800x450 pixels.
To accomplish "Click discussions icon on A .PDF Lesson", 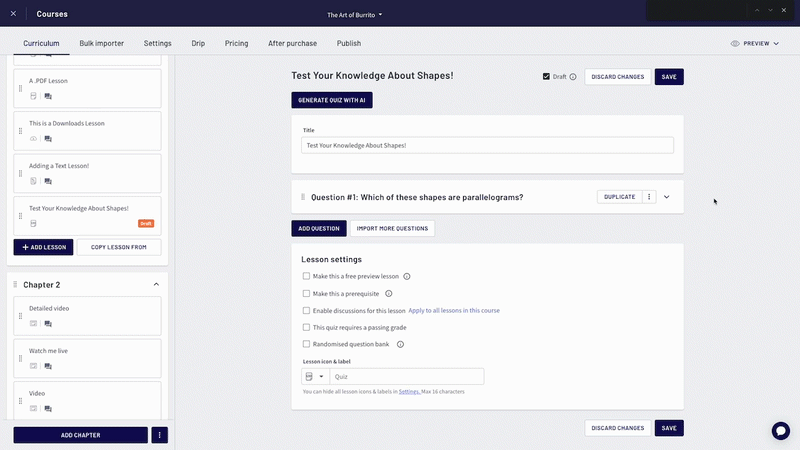I will tap(48, 96).
